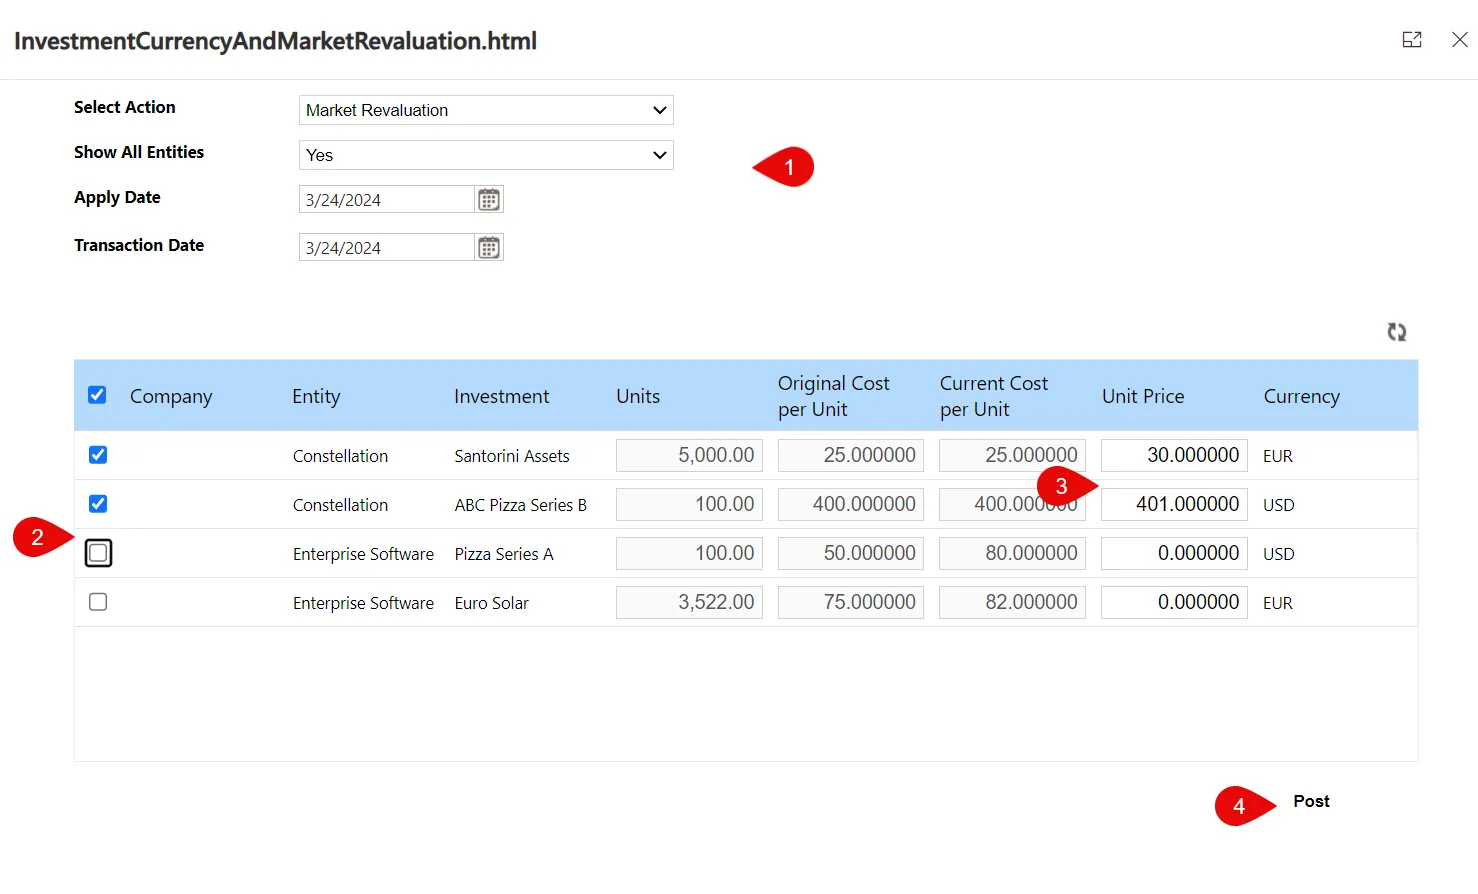Edit Unit Price for Pizza Series A

[1174, 553]
